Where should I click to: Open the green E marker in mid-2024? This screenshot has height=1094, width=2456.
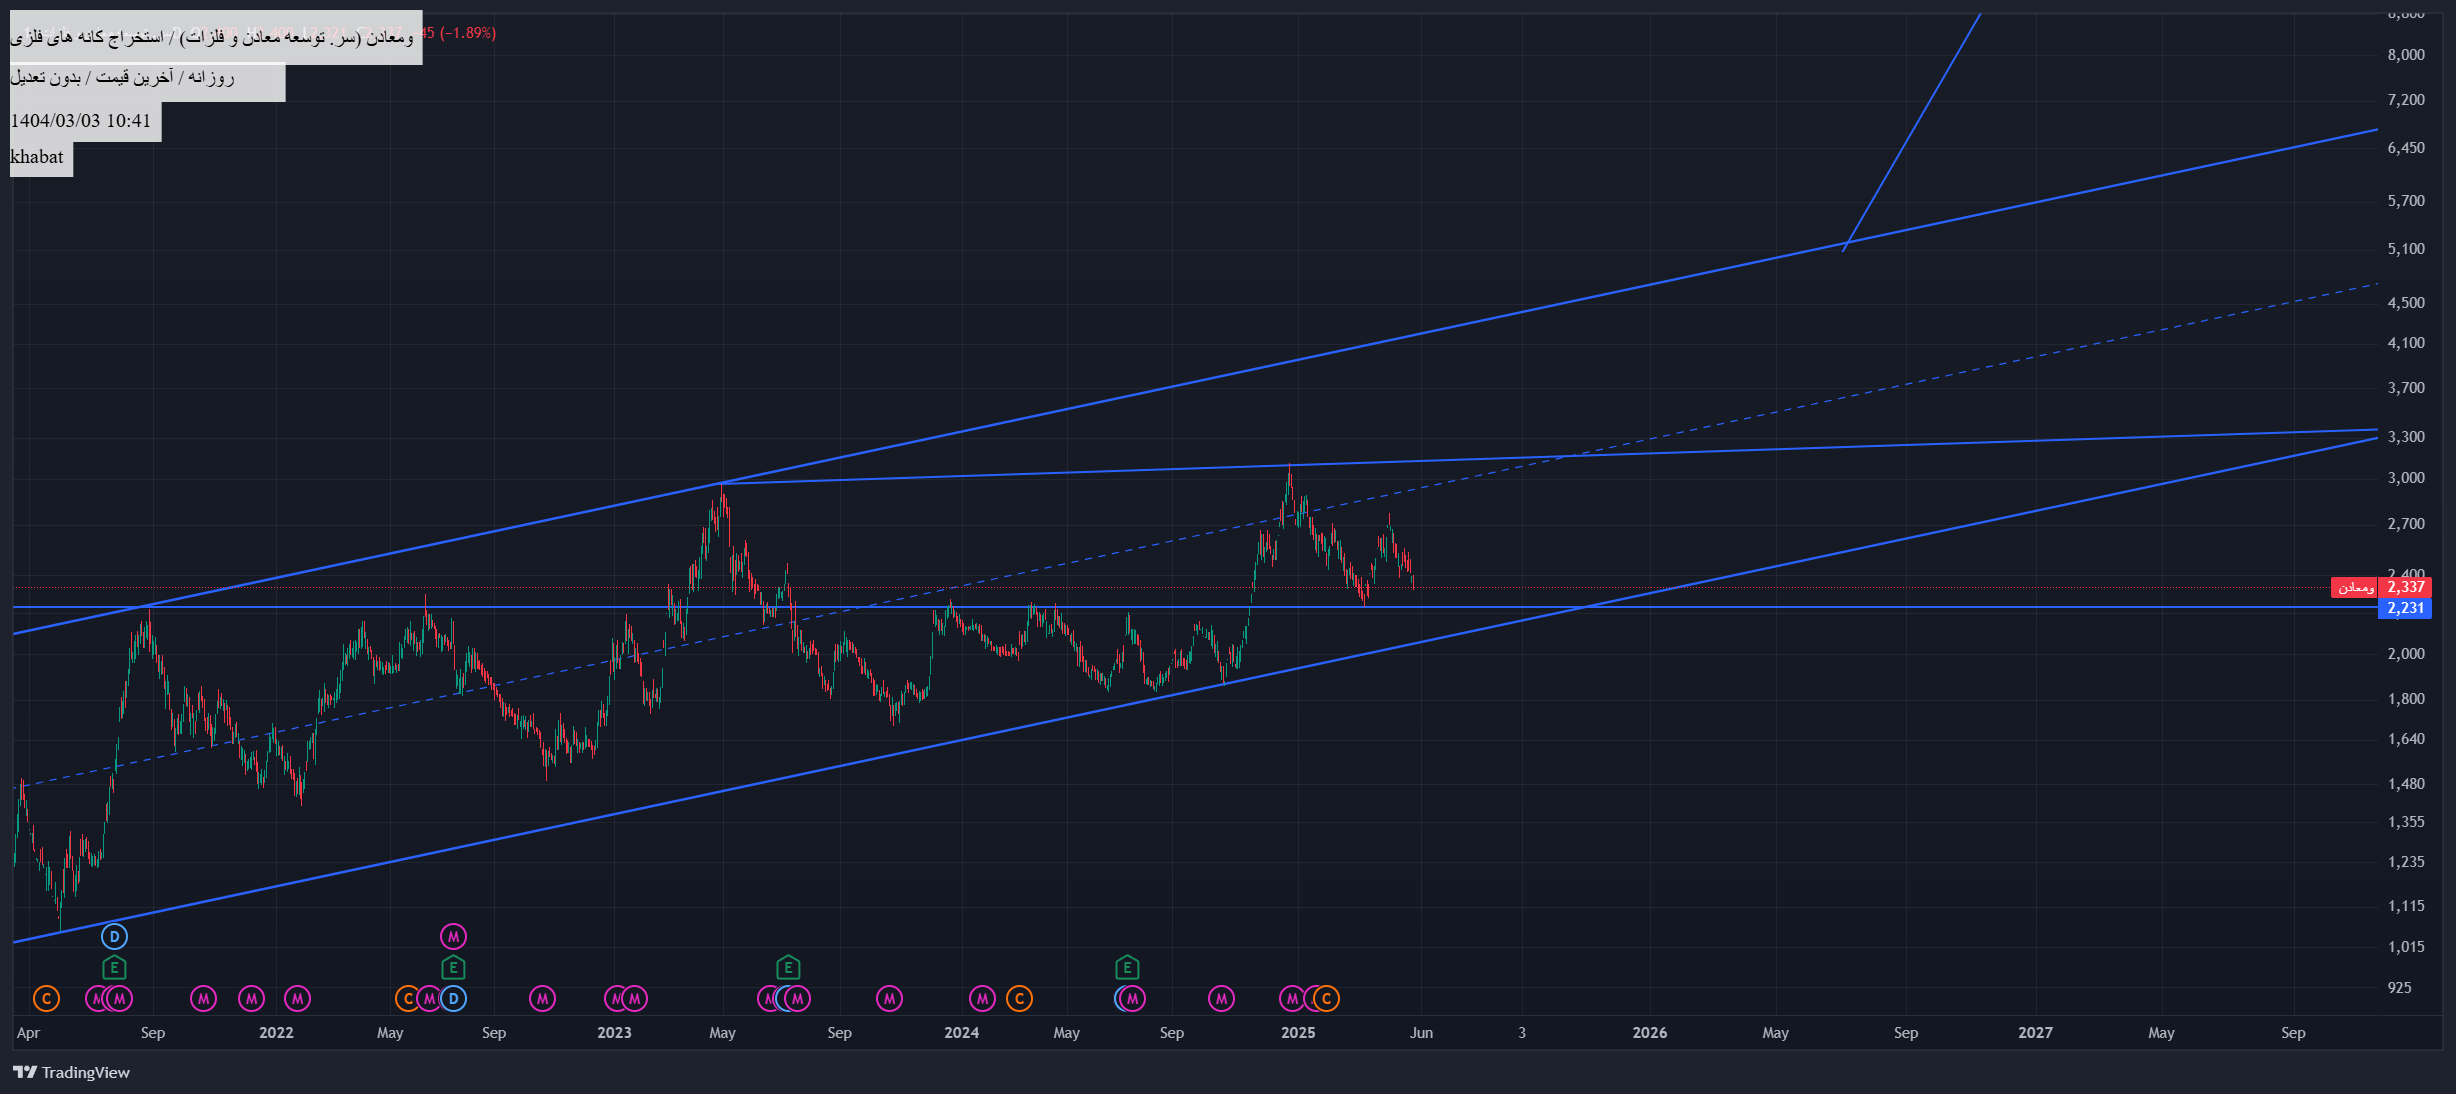pos(1127,968)
